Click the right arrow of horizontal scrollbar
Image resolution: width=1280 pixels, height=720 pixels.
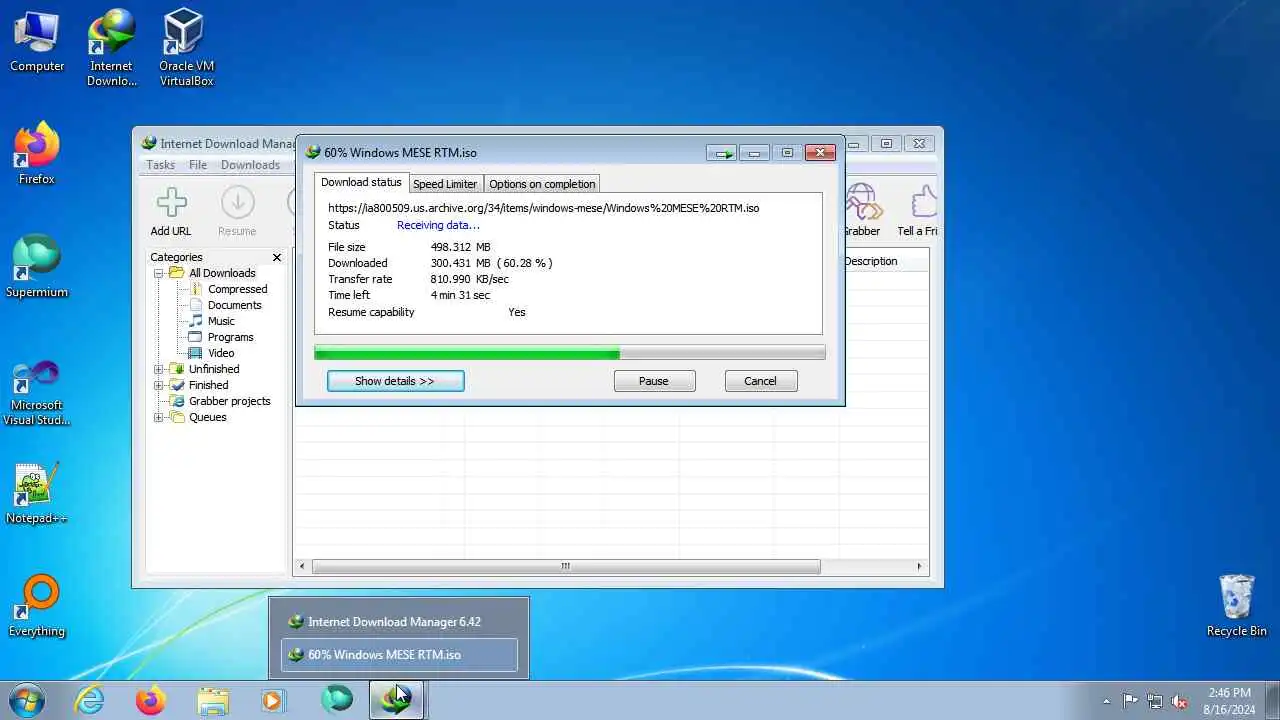pyautogui.click(x=920, y=566)
